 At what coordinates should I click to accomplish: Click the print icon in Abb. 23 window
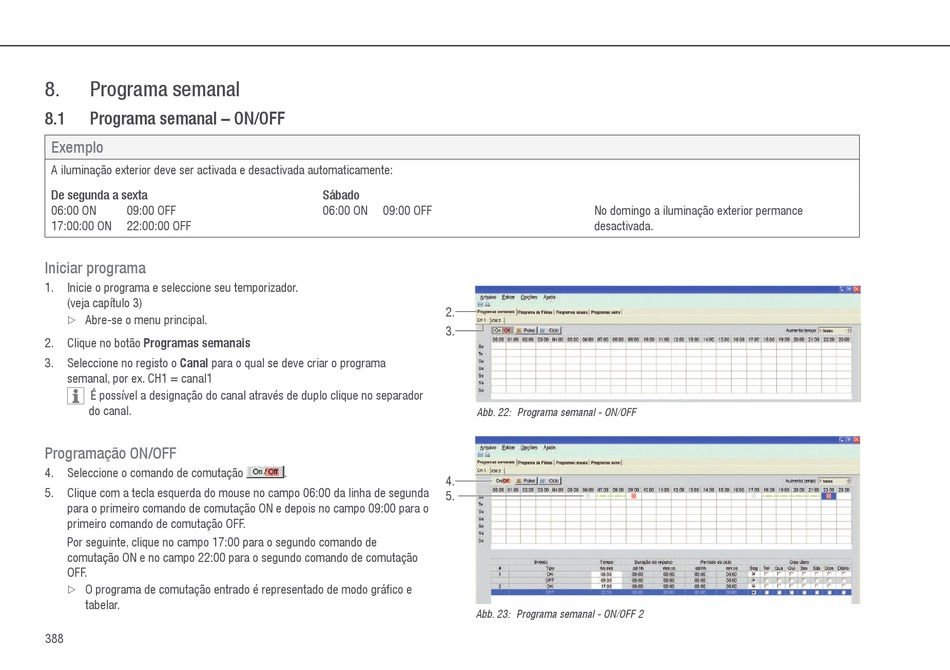coord(487,455)
